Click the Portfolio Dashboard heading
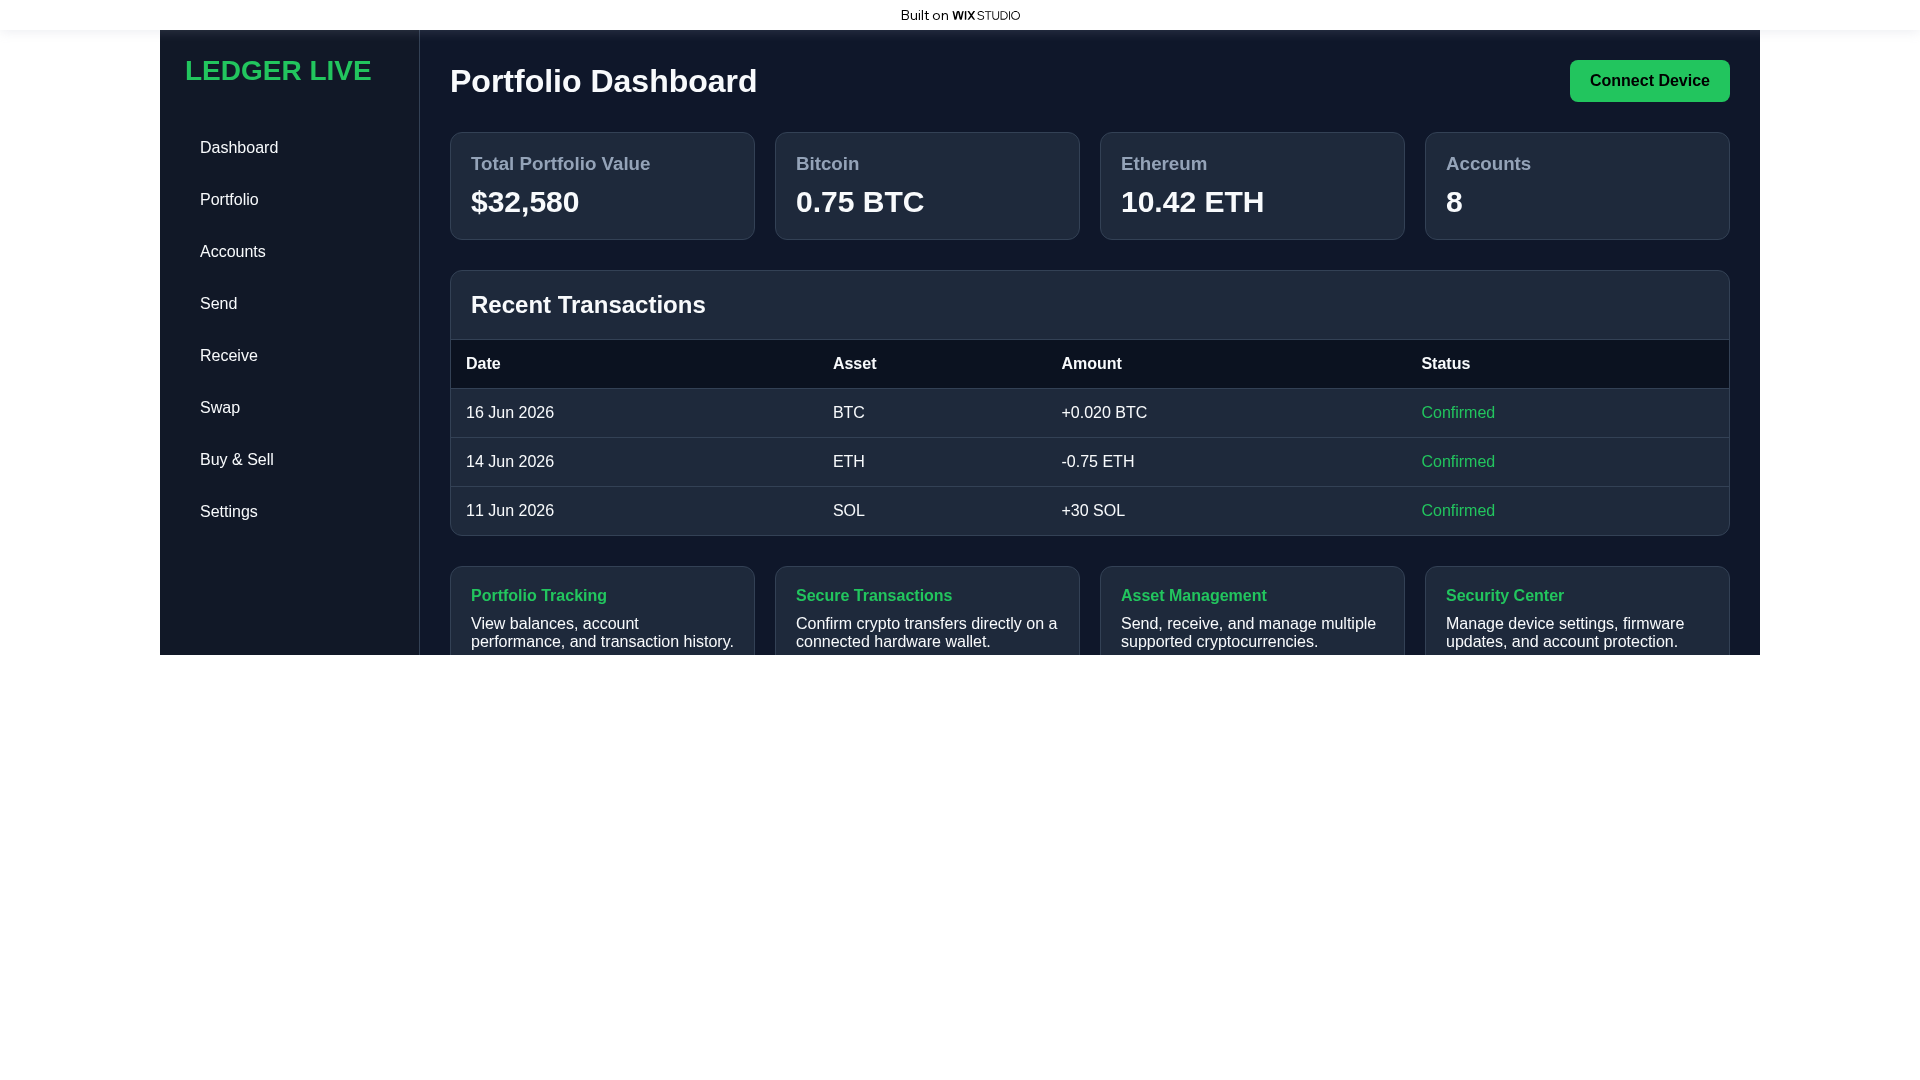Image resolution: width=1920 pixels, height=1080 pixels. click(604, 81)
